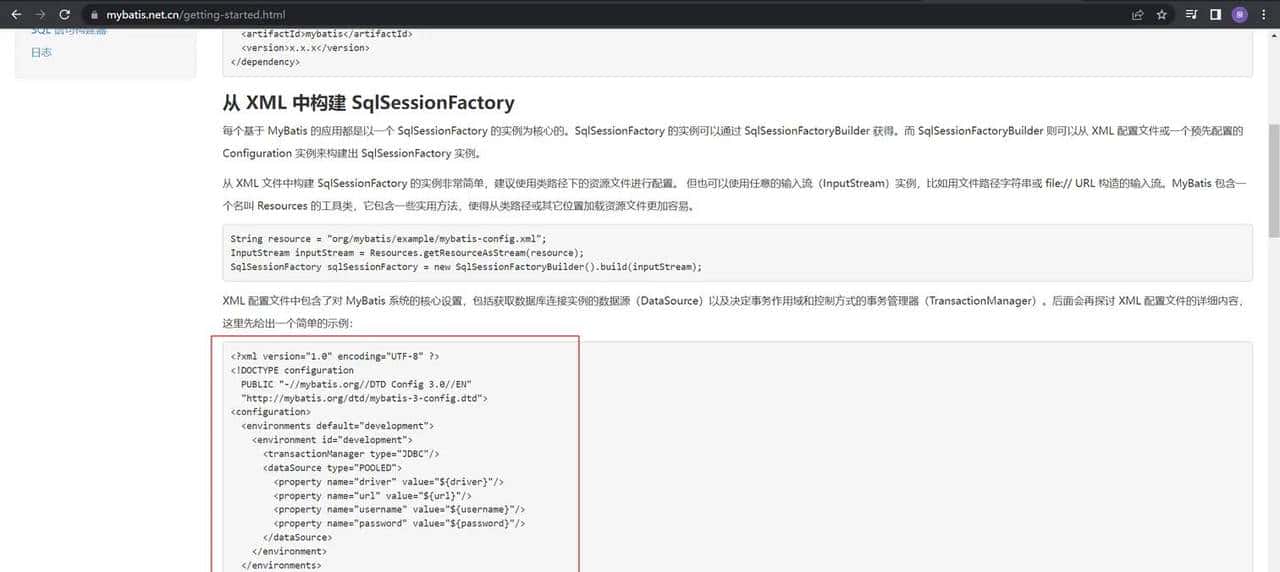This screenshot has height=572, width=1280.
Task: Click the code line starting with String resource
Action: tap(388, 239)
